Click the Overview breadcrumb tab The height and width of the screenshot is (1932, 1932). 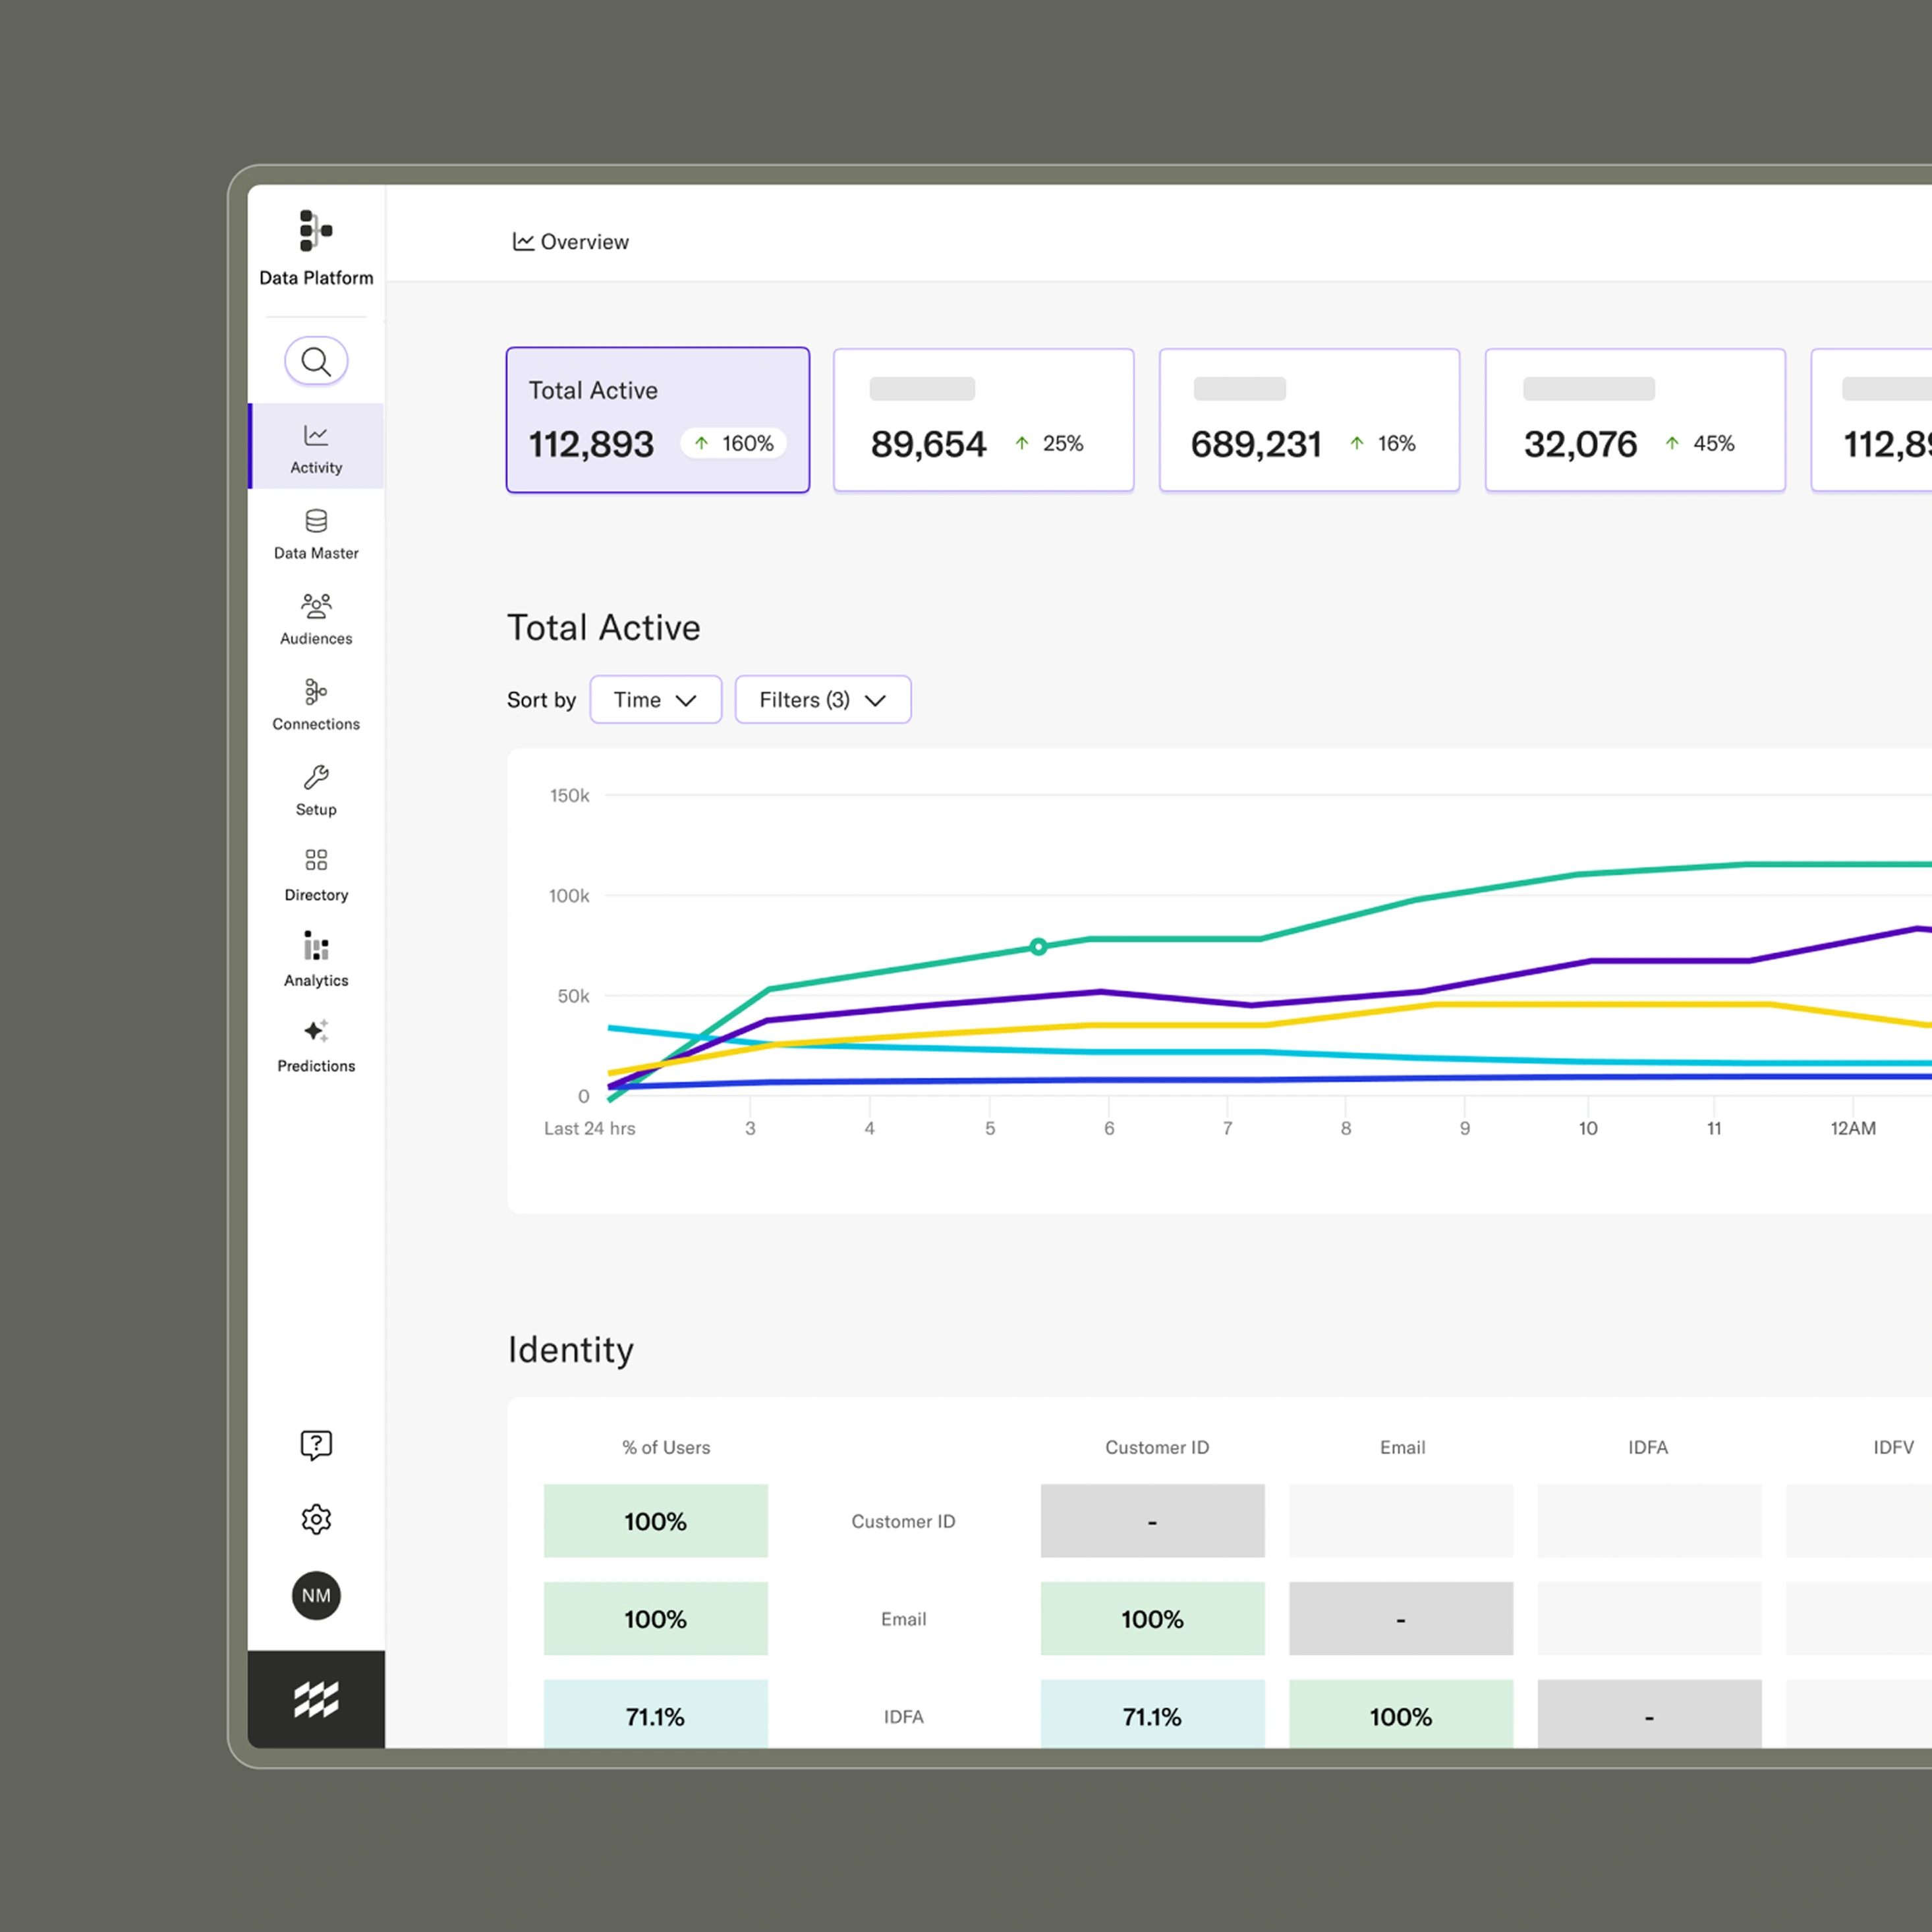pos(571,242)
